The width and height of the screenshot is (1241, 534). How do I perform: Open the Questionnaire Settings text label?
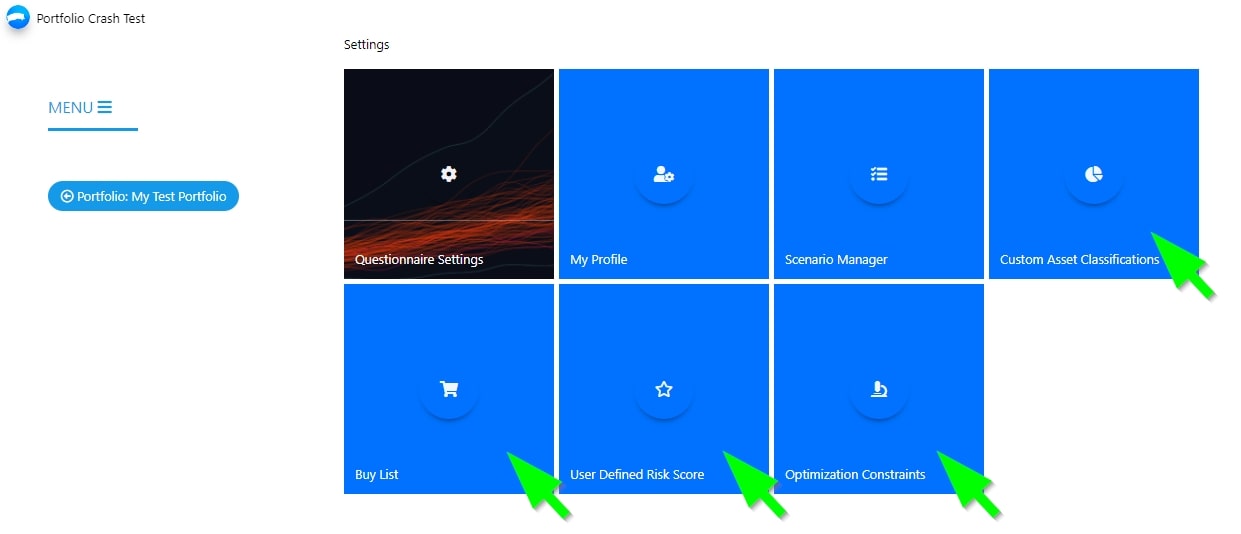419,260
